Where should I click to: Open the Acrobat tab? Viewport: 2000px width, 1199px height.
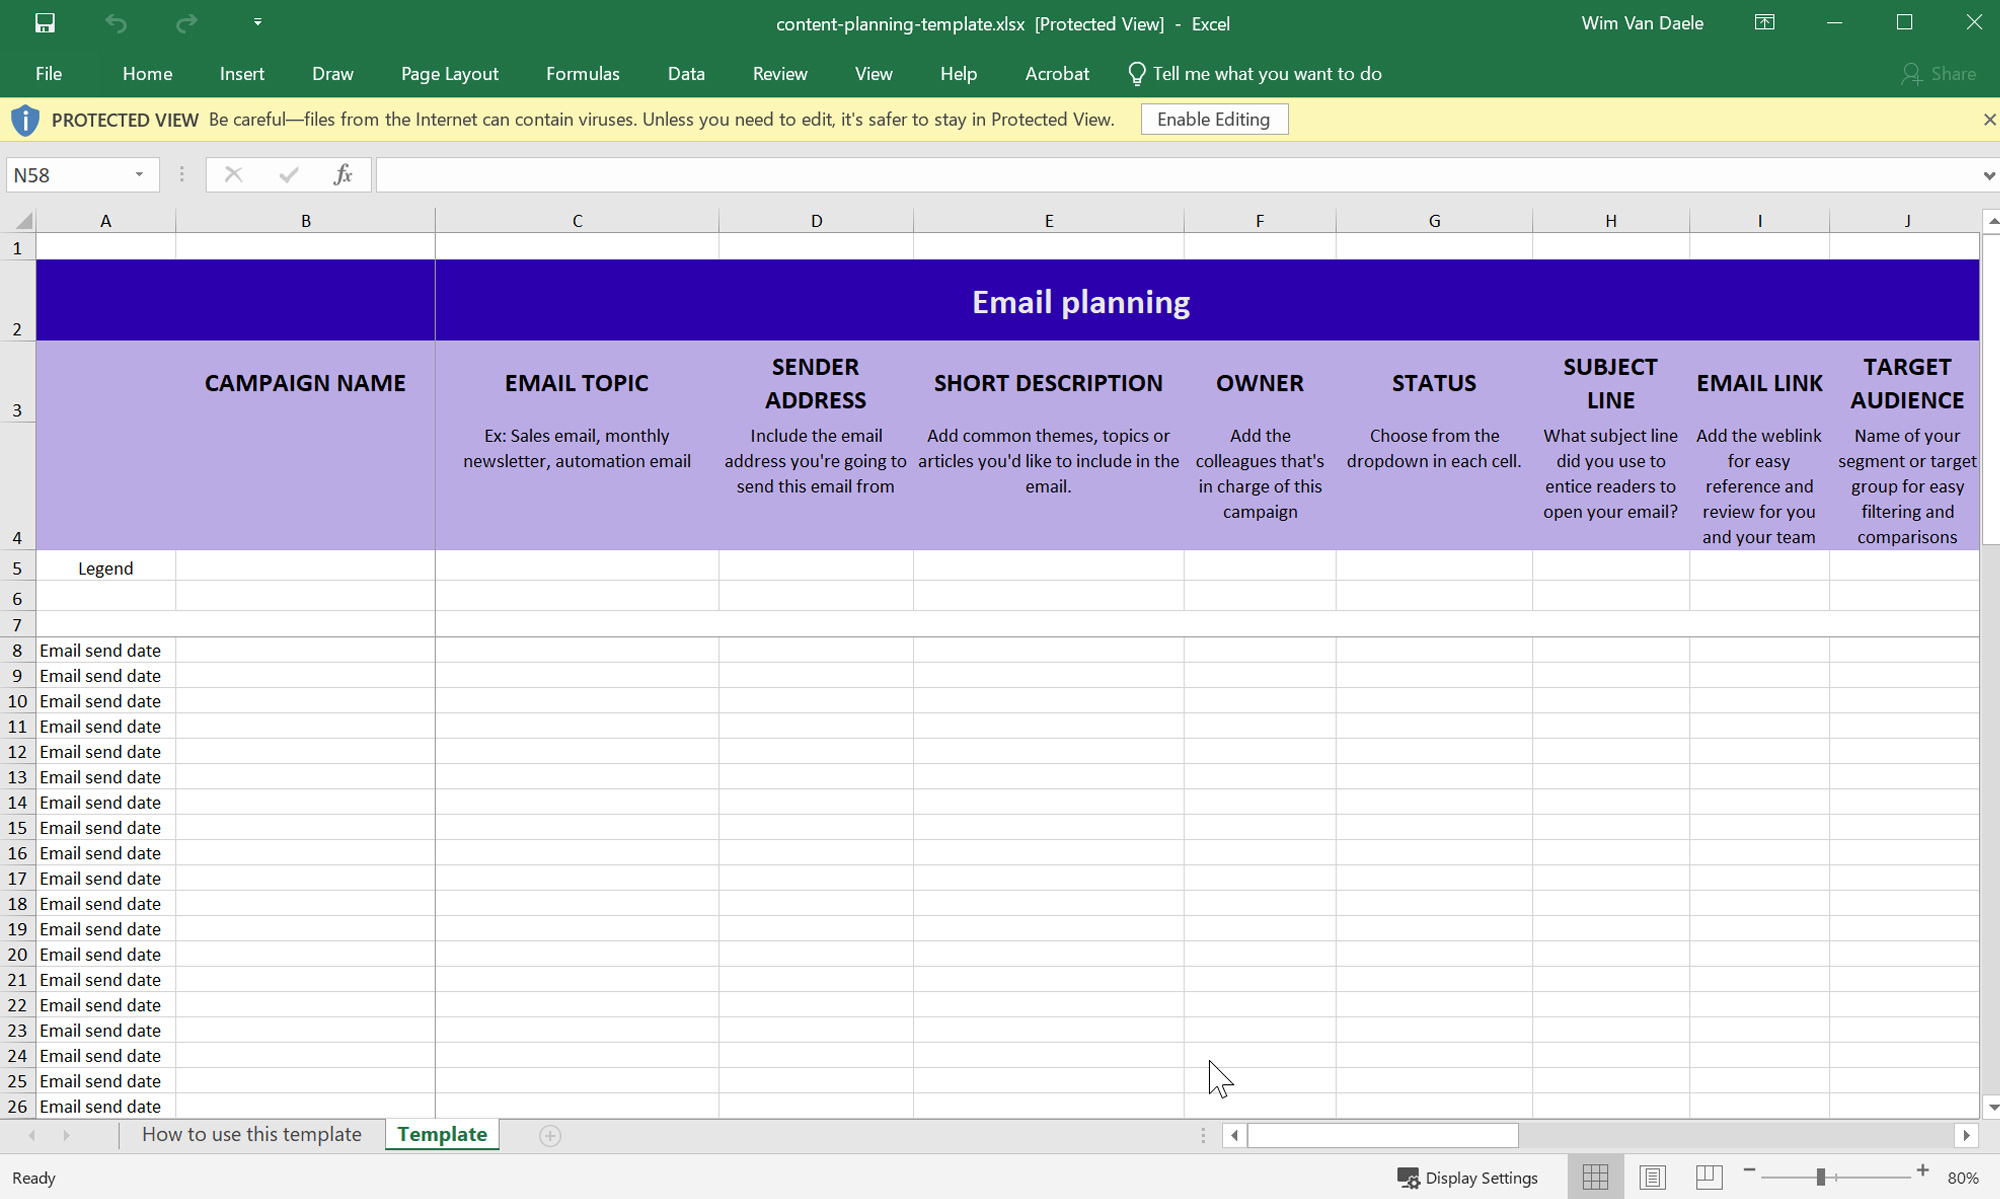pos(1057,74)
